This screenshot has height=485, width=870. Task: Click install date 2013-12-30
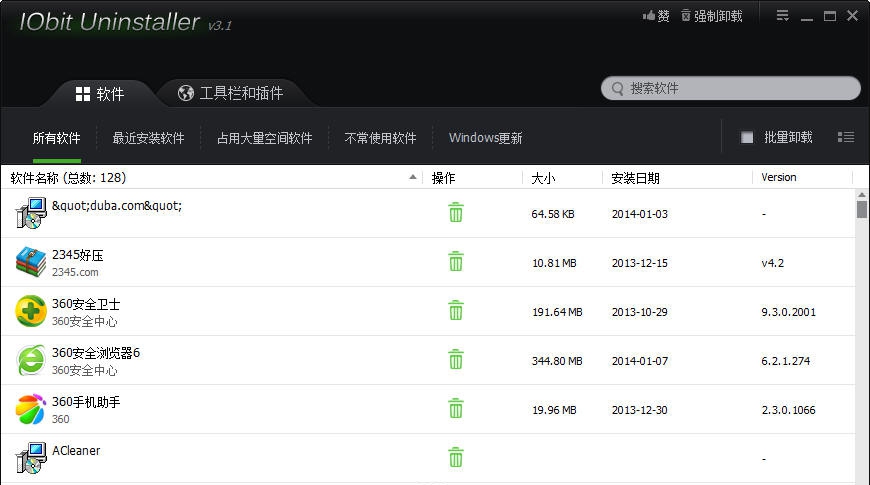click(639, 410)
